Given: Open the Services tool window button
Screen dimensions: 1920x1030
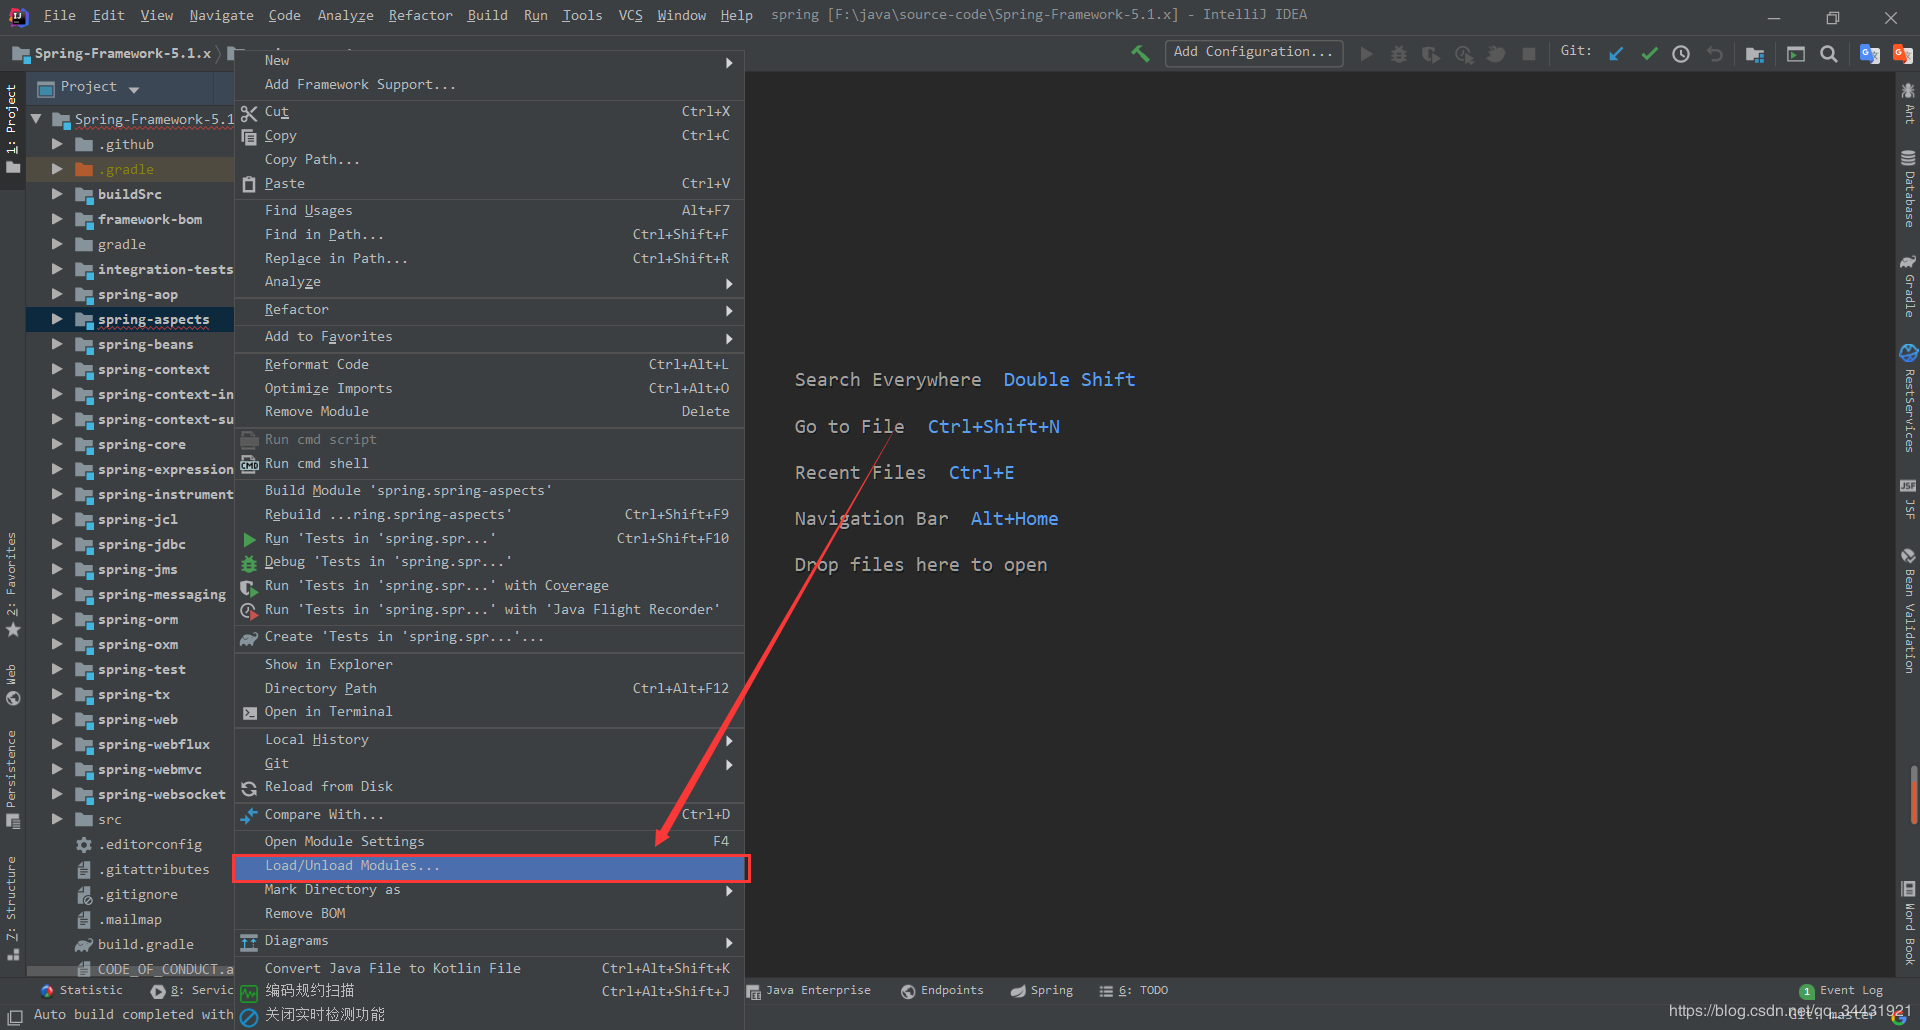Looking at the screenshot, I should pos(192,991).
